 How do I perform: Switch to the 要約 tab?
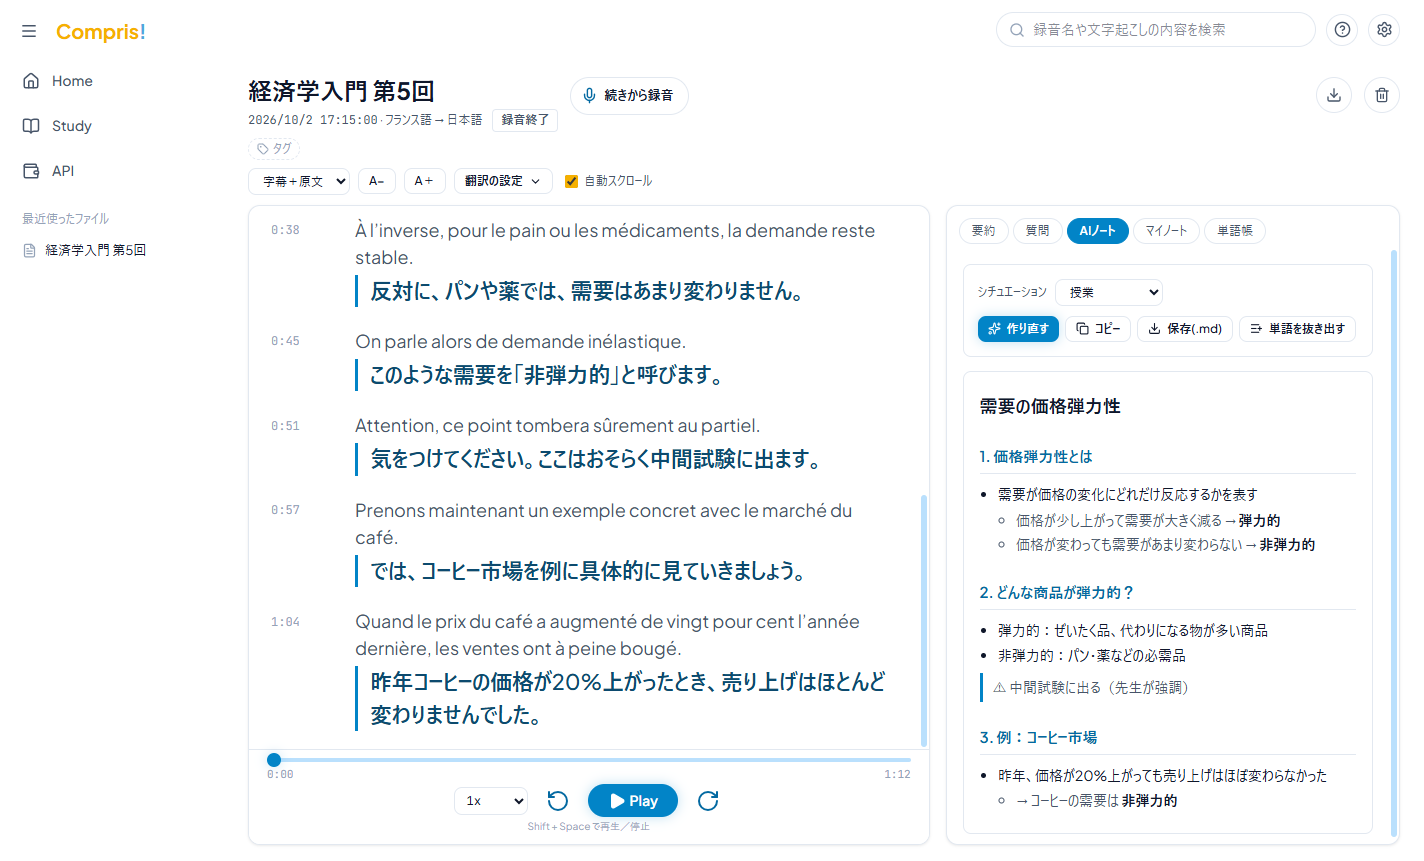(x=984, y=231)
